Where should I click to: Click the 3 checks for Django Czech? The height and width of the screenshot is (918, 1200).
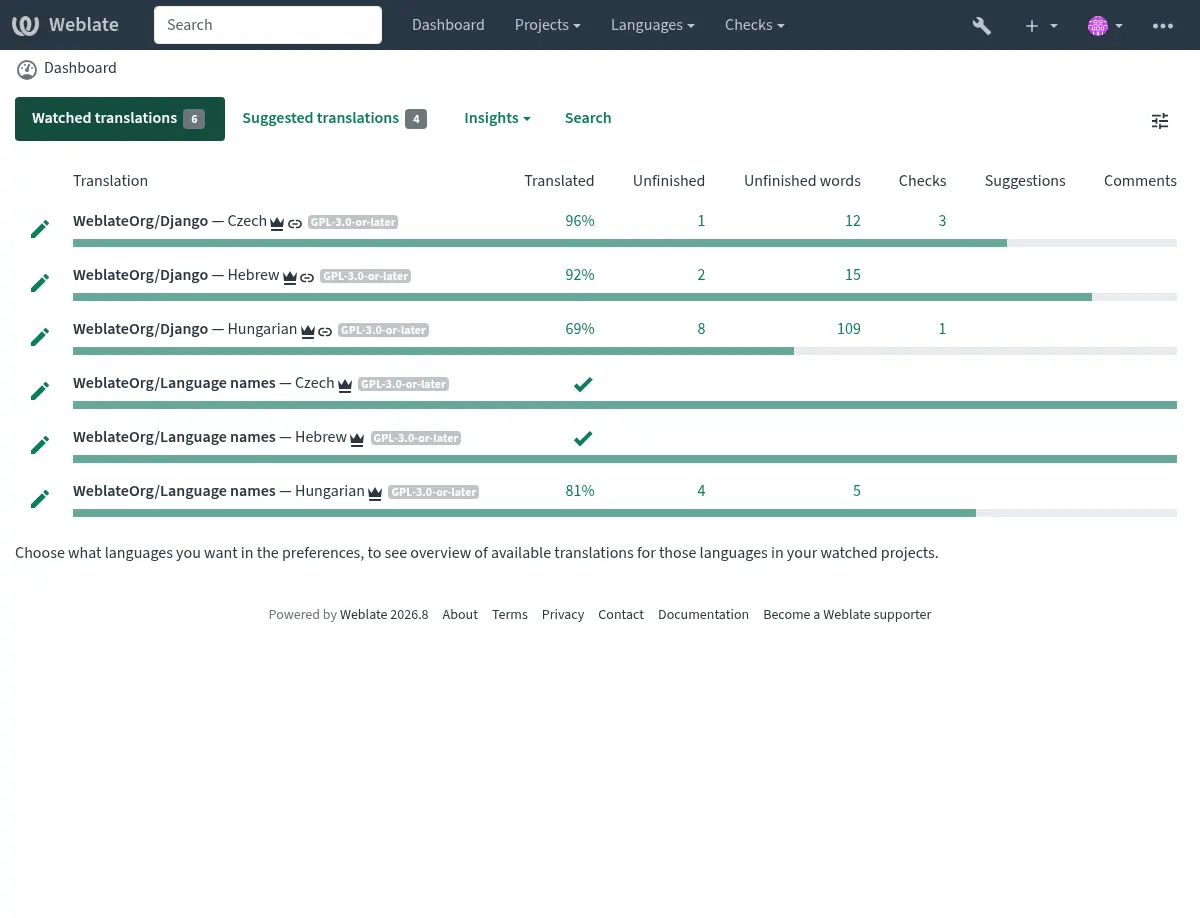(942, 221)
